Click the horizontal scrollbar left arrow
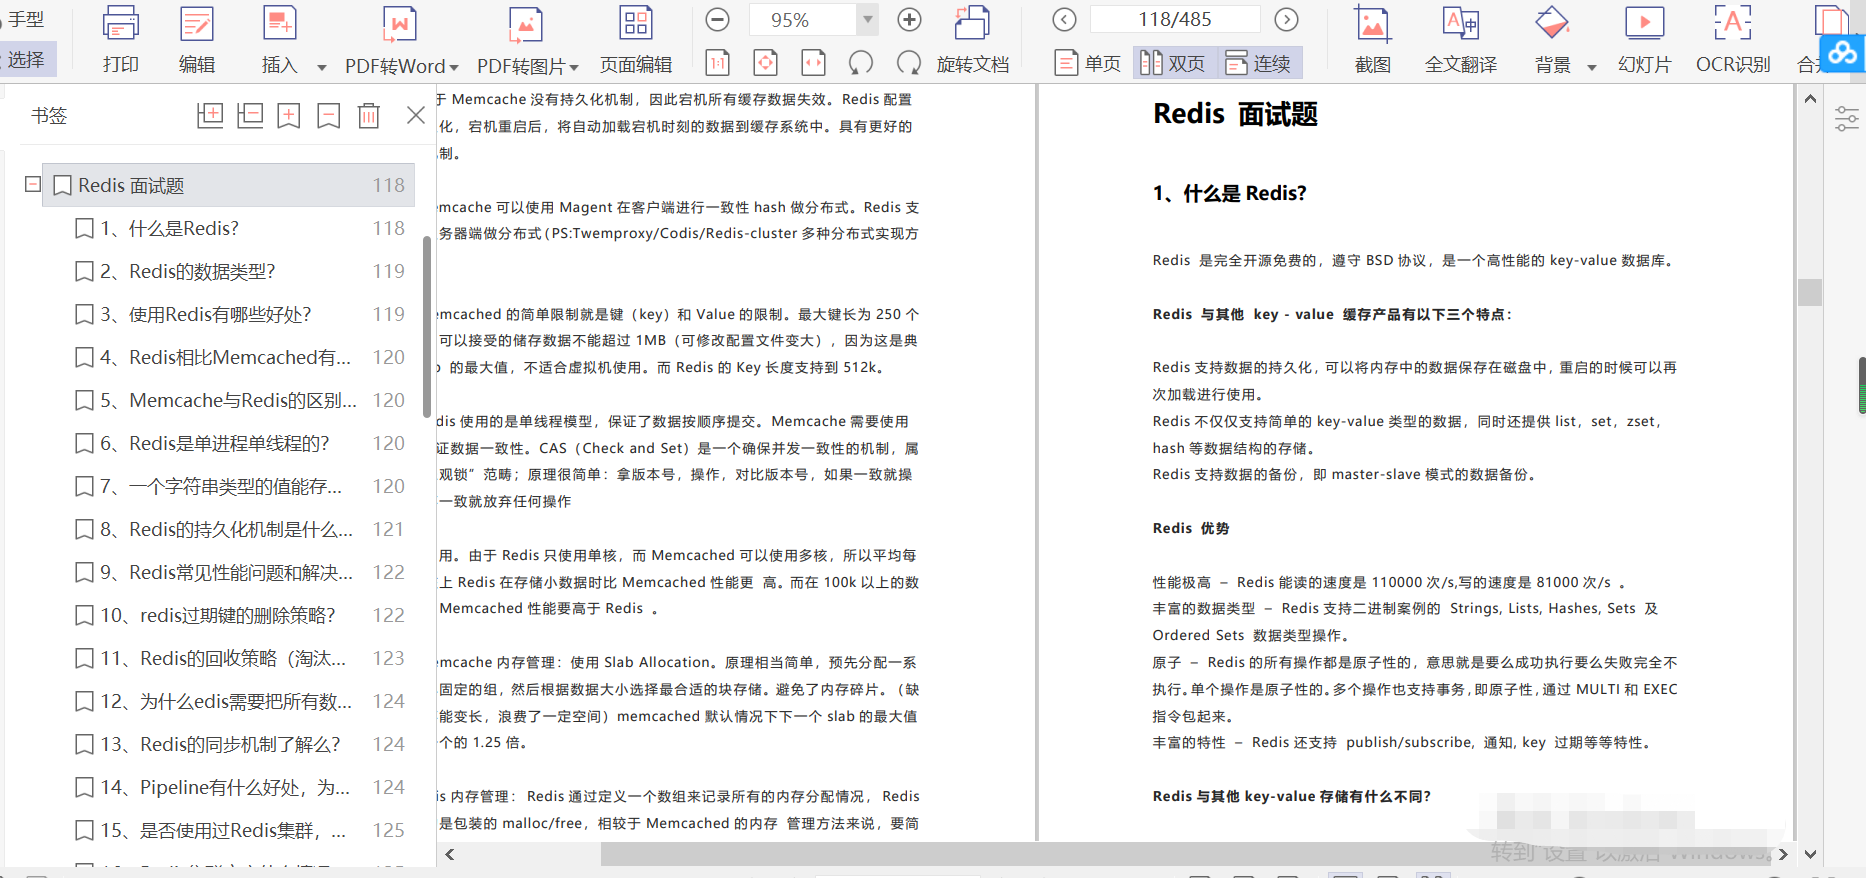1866x878 pixels. click(450, 854)
